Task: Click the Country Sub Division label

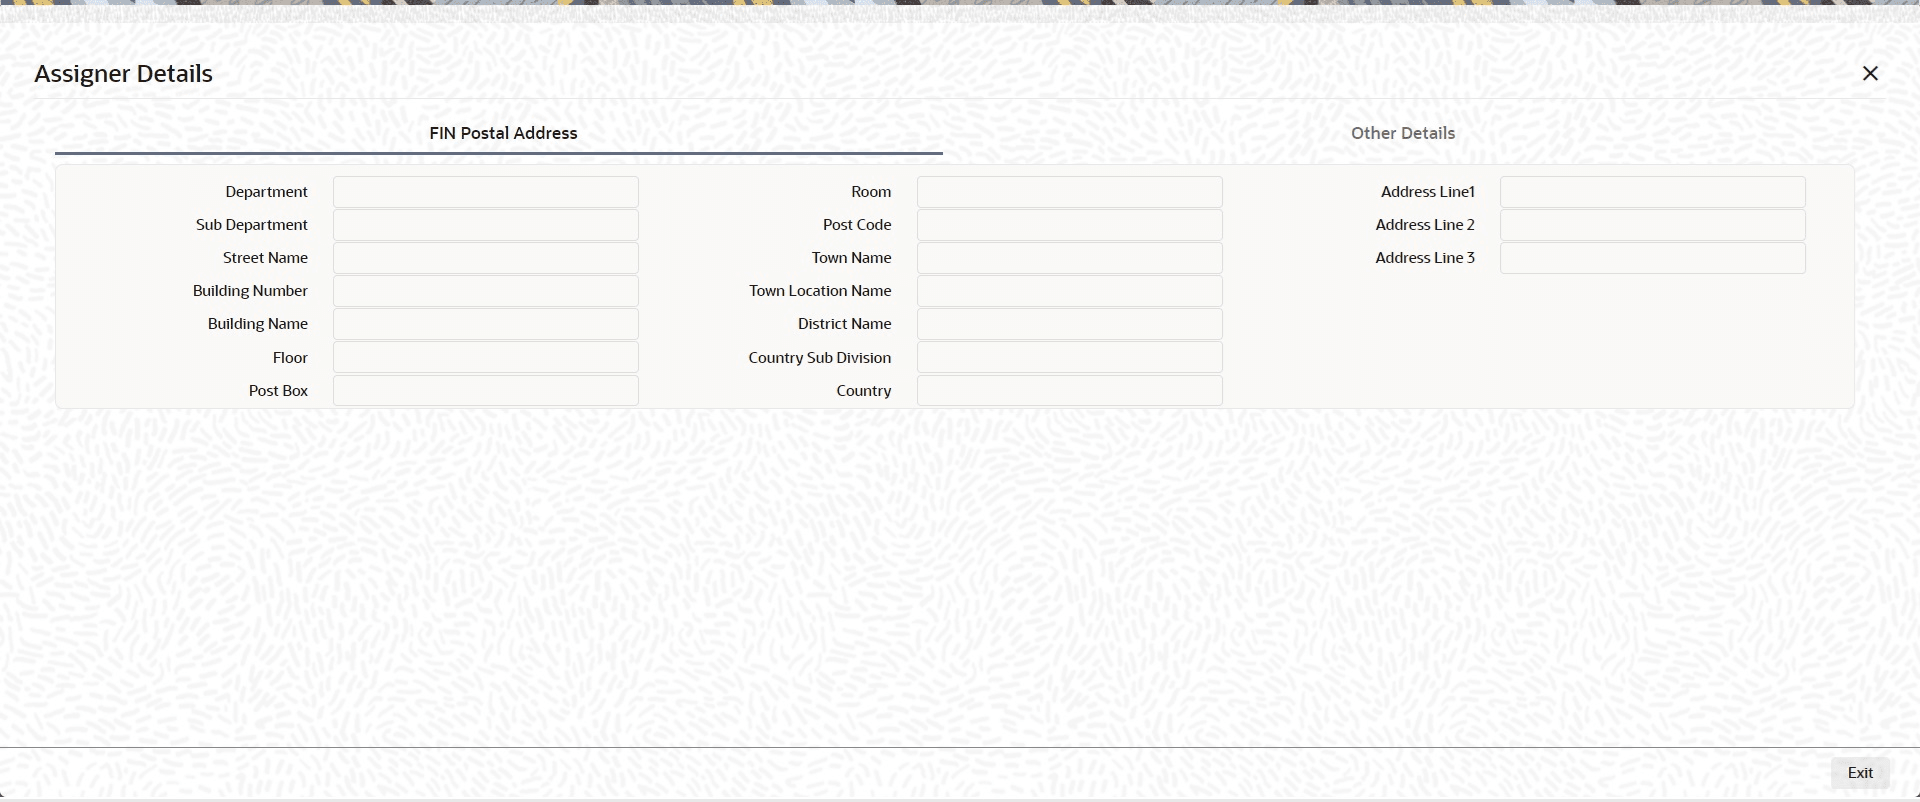Action: tap(819, 358)
